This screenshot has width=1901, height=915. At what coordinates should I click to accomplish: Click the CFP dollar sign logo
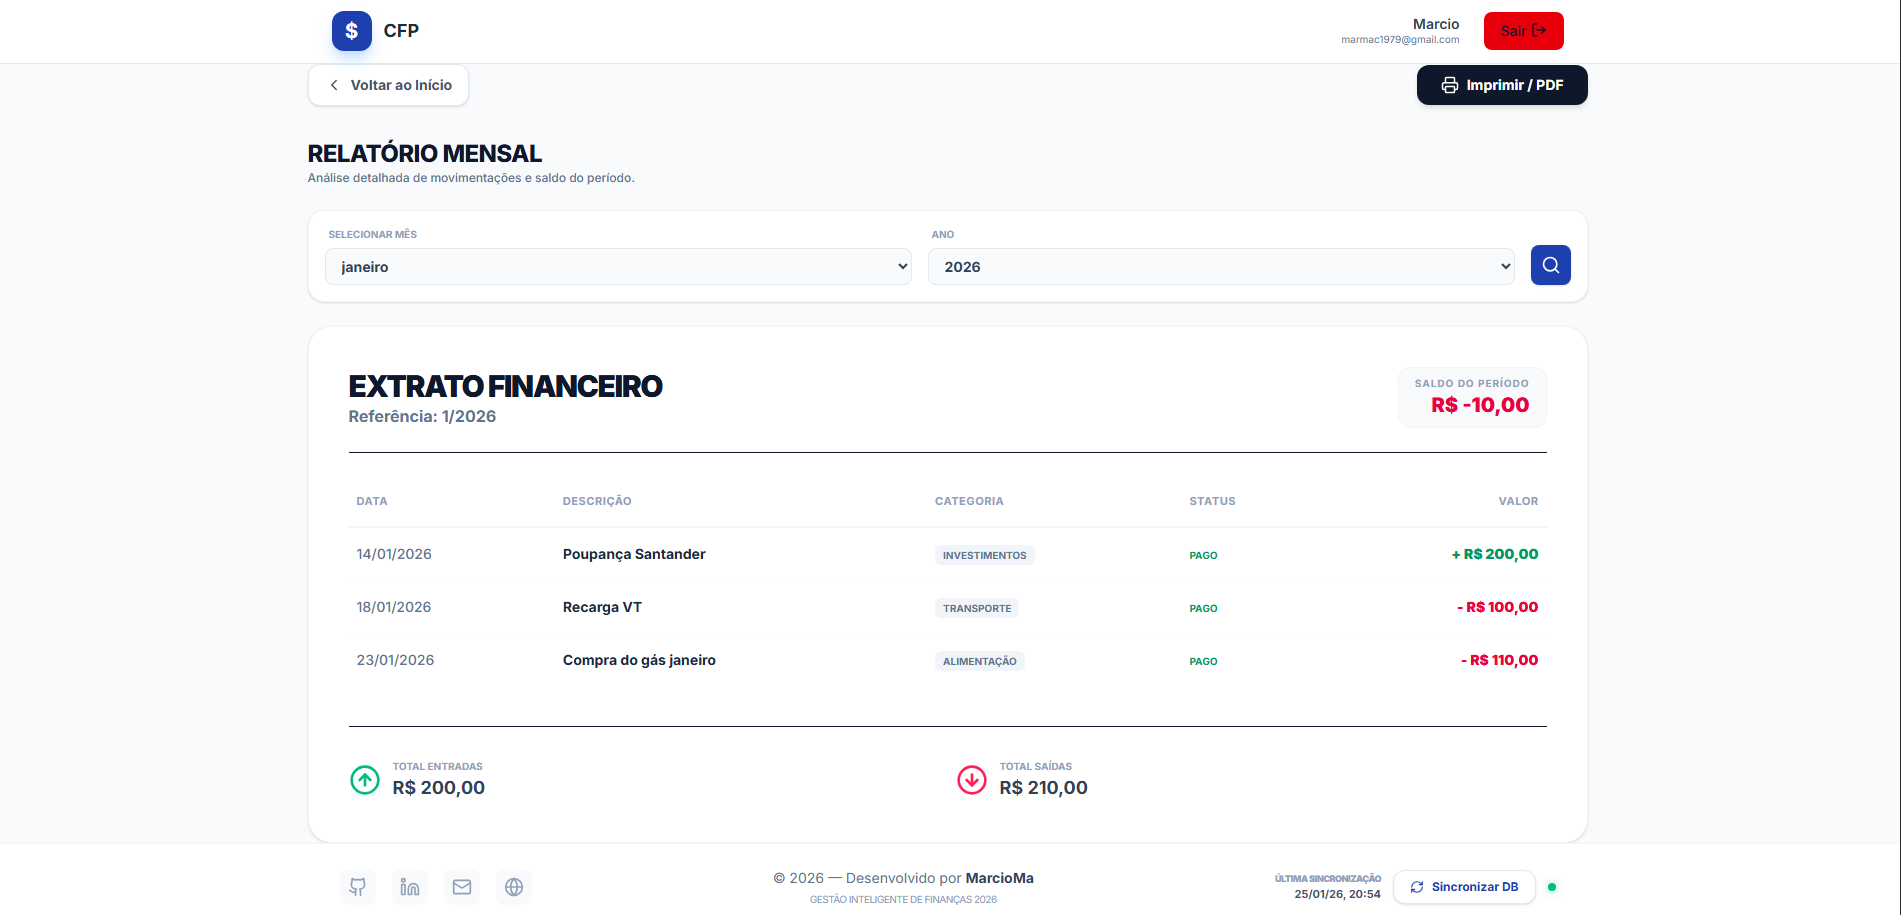click(351, 31)
